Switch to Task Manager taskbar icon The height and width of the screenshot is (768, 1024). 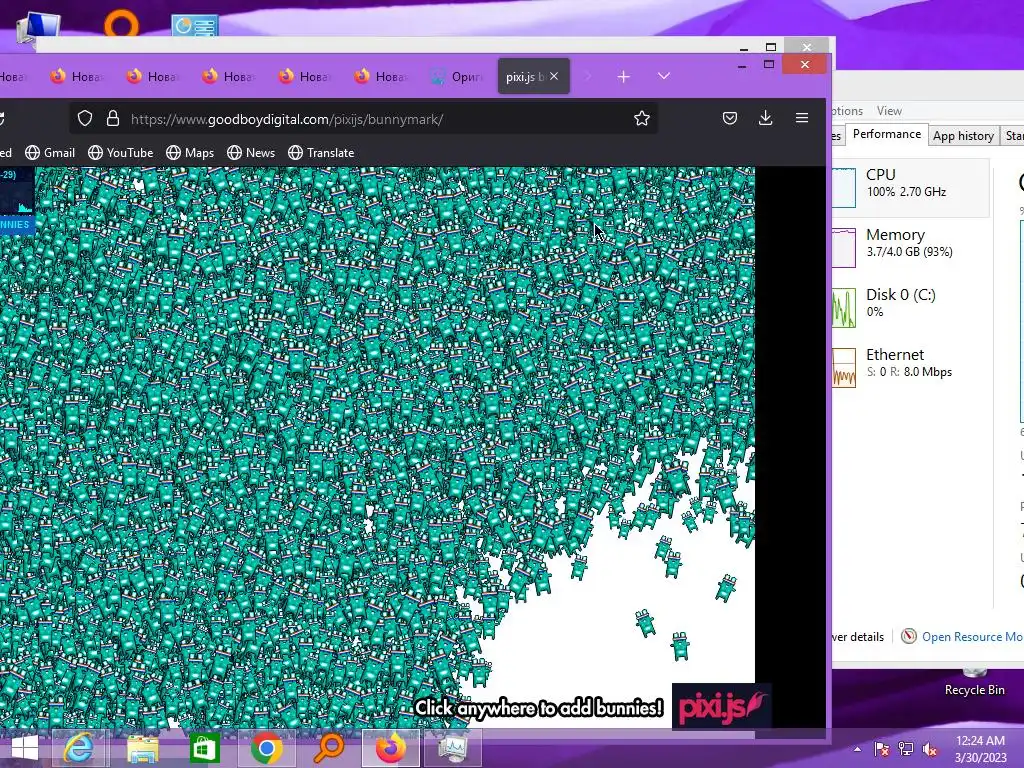[x=453, y=748]
